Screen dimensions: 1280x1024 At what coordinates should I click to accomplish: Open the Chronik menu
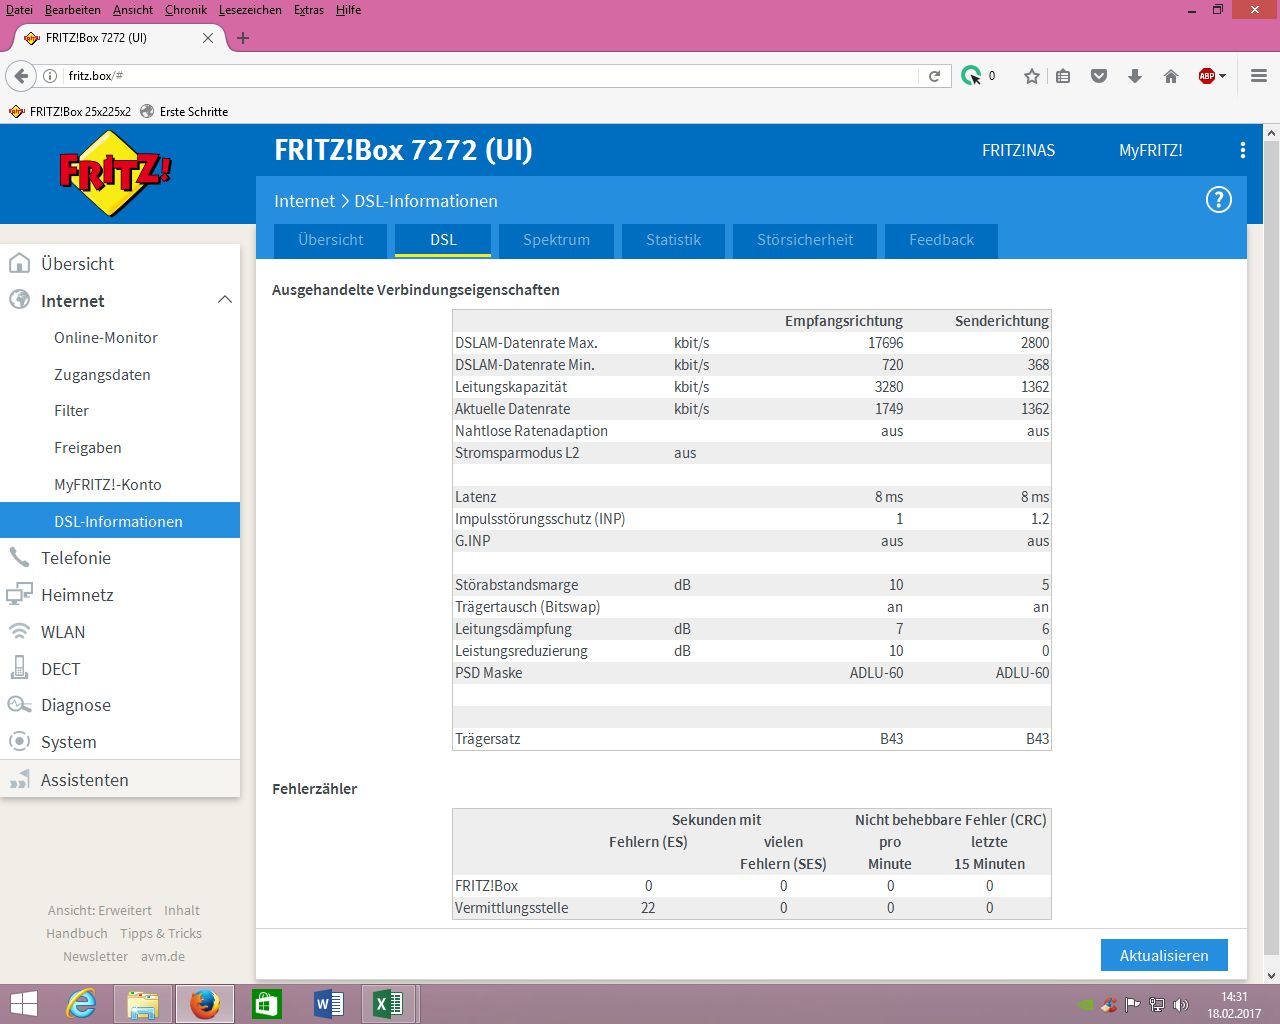[x=185, y=10]
